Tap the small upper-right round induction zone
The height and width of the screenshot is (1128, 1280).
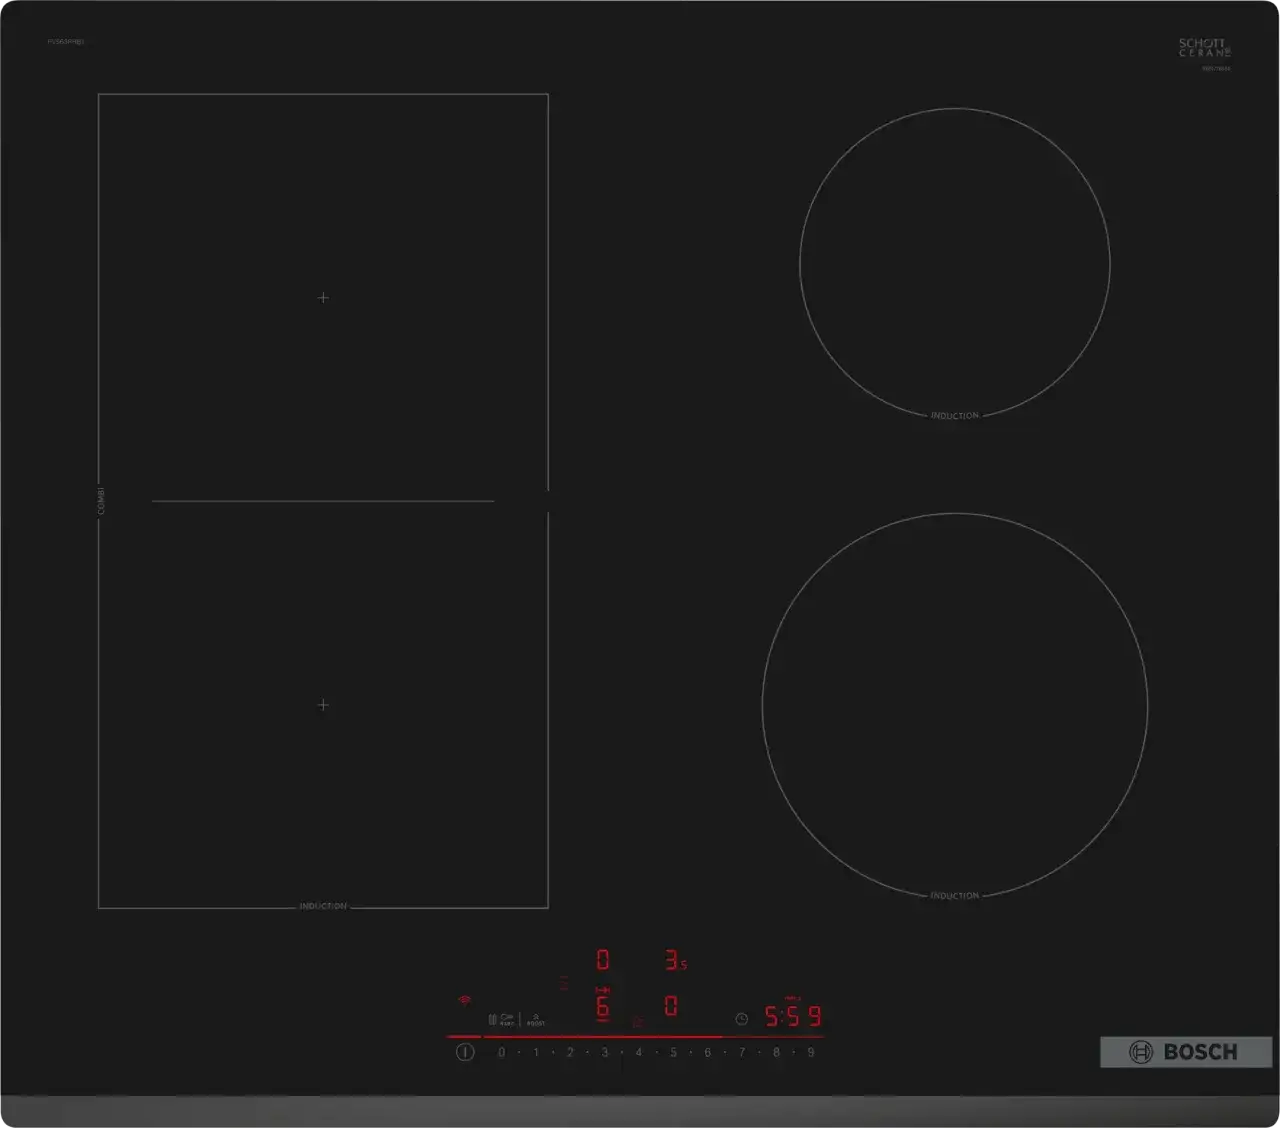coord(955,263)
